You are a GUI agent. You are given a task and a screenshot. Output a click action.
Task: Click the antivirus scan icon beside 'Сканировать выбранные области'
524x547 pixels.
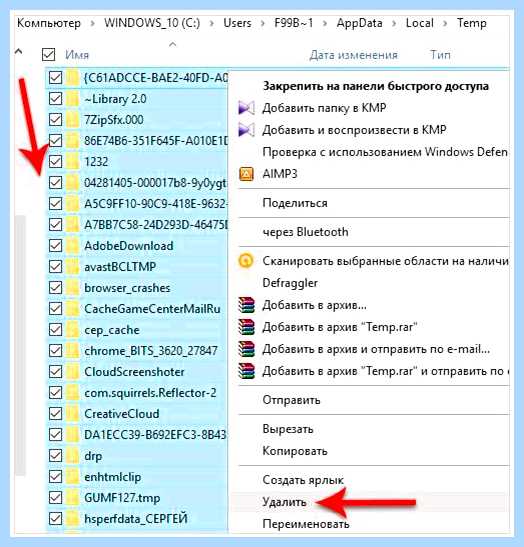point(246,261)
